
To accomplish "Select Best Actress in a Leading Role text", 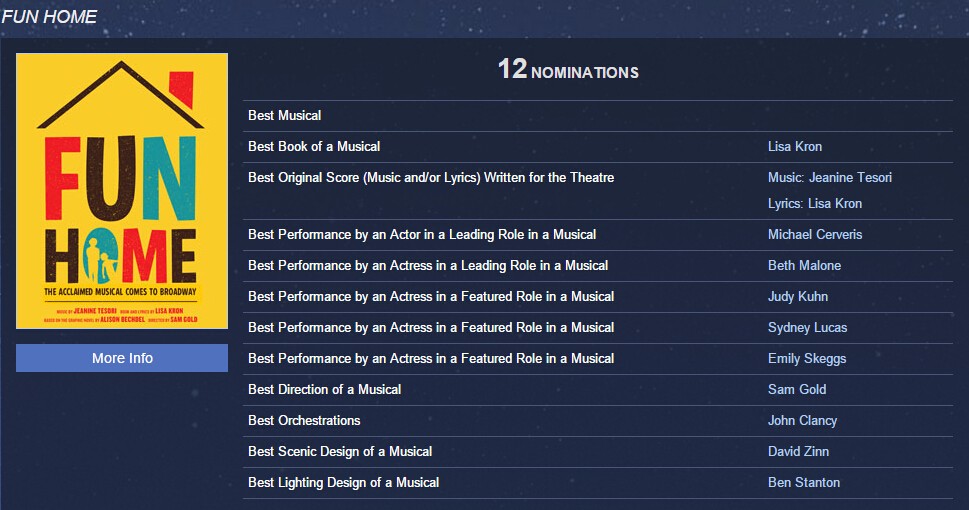I will point(428,265).
